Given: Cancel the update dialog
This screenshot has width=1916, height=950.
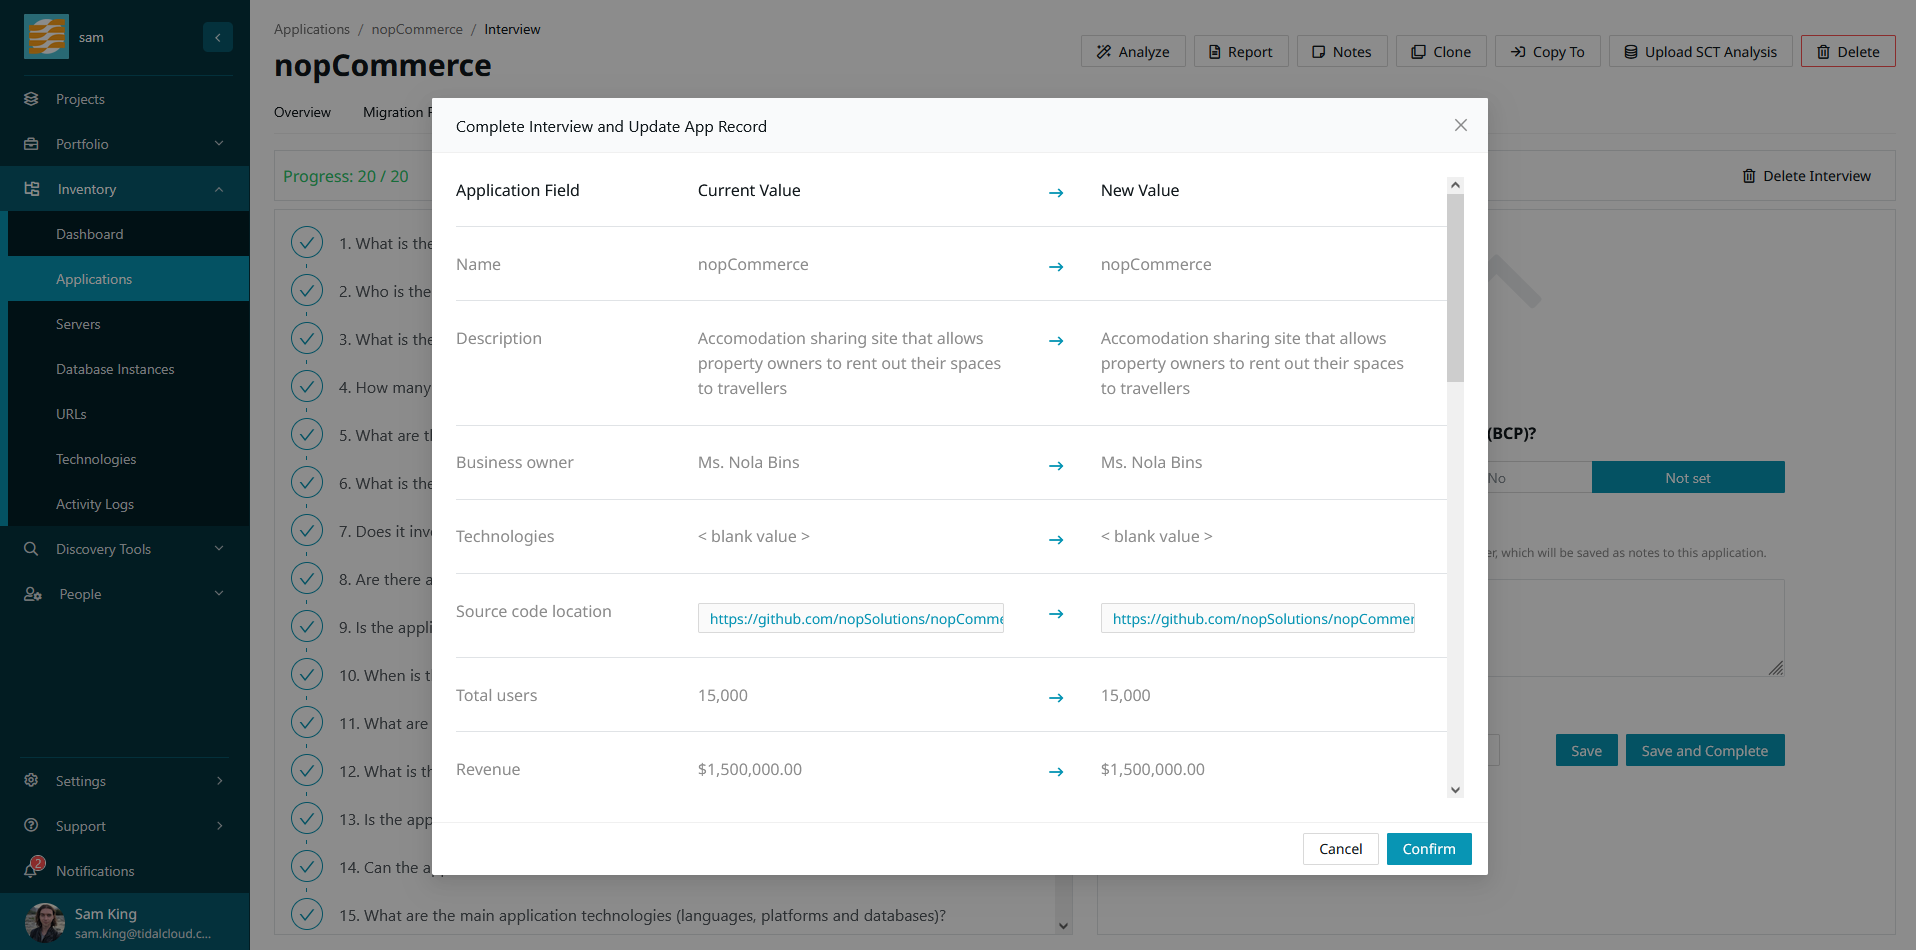Looking at the screenshot, I should coord(1340,849).
